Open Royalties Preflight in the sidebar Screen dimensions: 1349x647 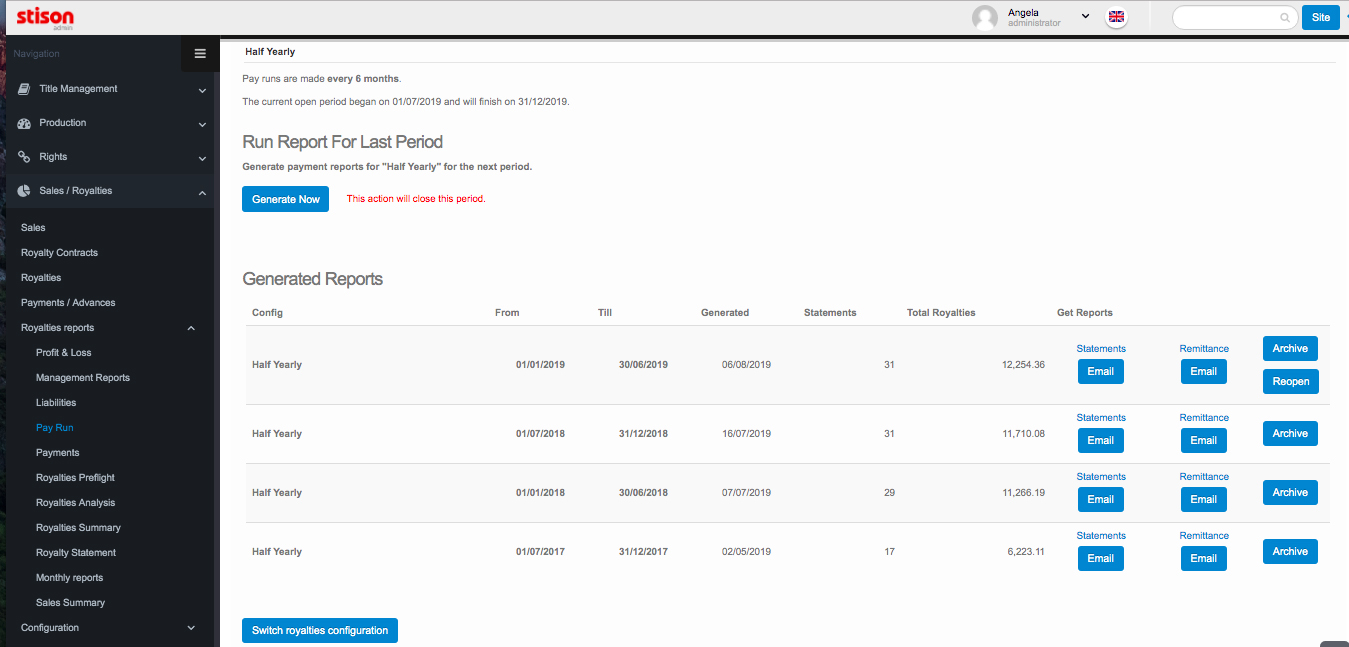pos(76,478)
